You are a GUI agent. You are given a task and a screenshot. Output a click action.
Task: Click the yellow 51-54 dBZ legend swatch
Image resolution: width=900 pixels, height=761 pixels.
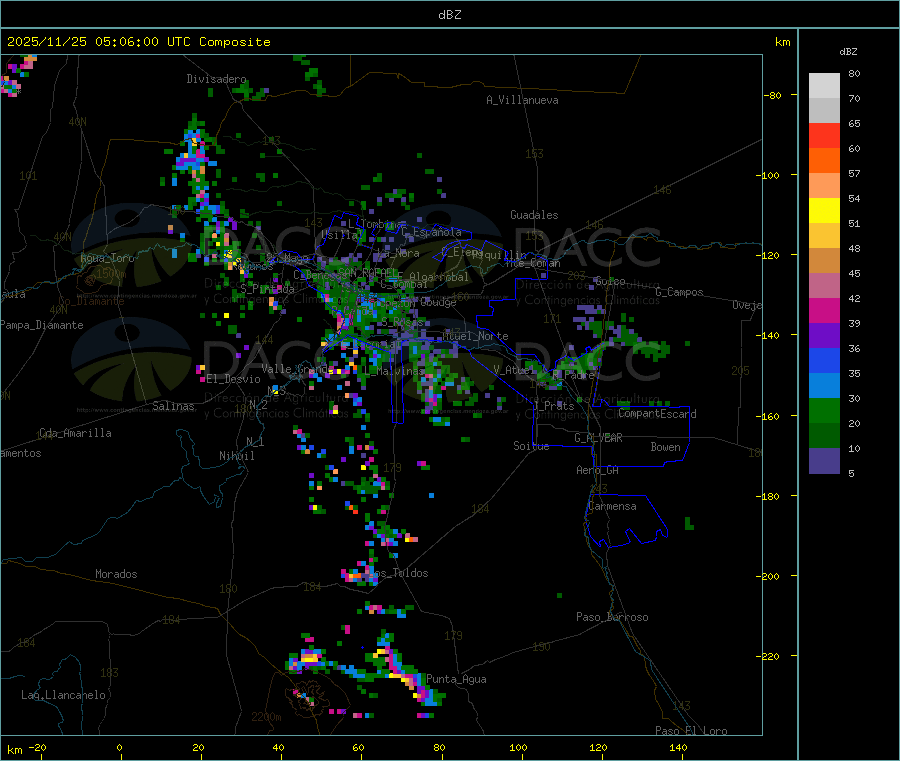coord(824,211)
